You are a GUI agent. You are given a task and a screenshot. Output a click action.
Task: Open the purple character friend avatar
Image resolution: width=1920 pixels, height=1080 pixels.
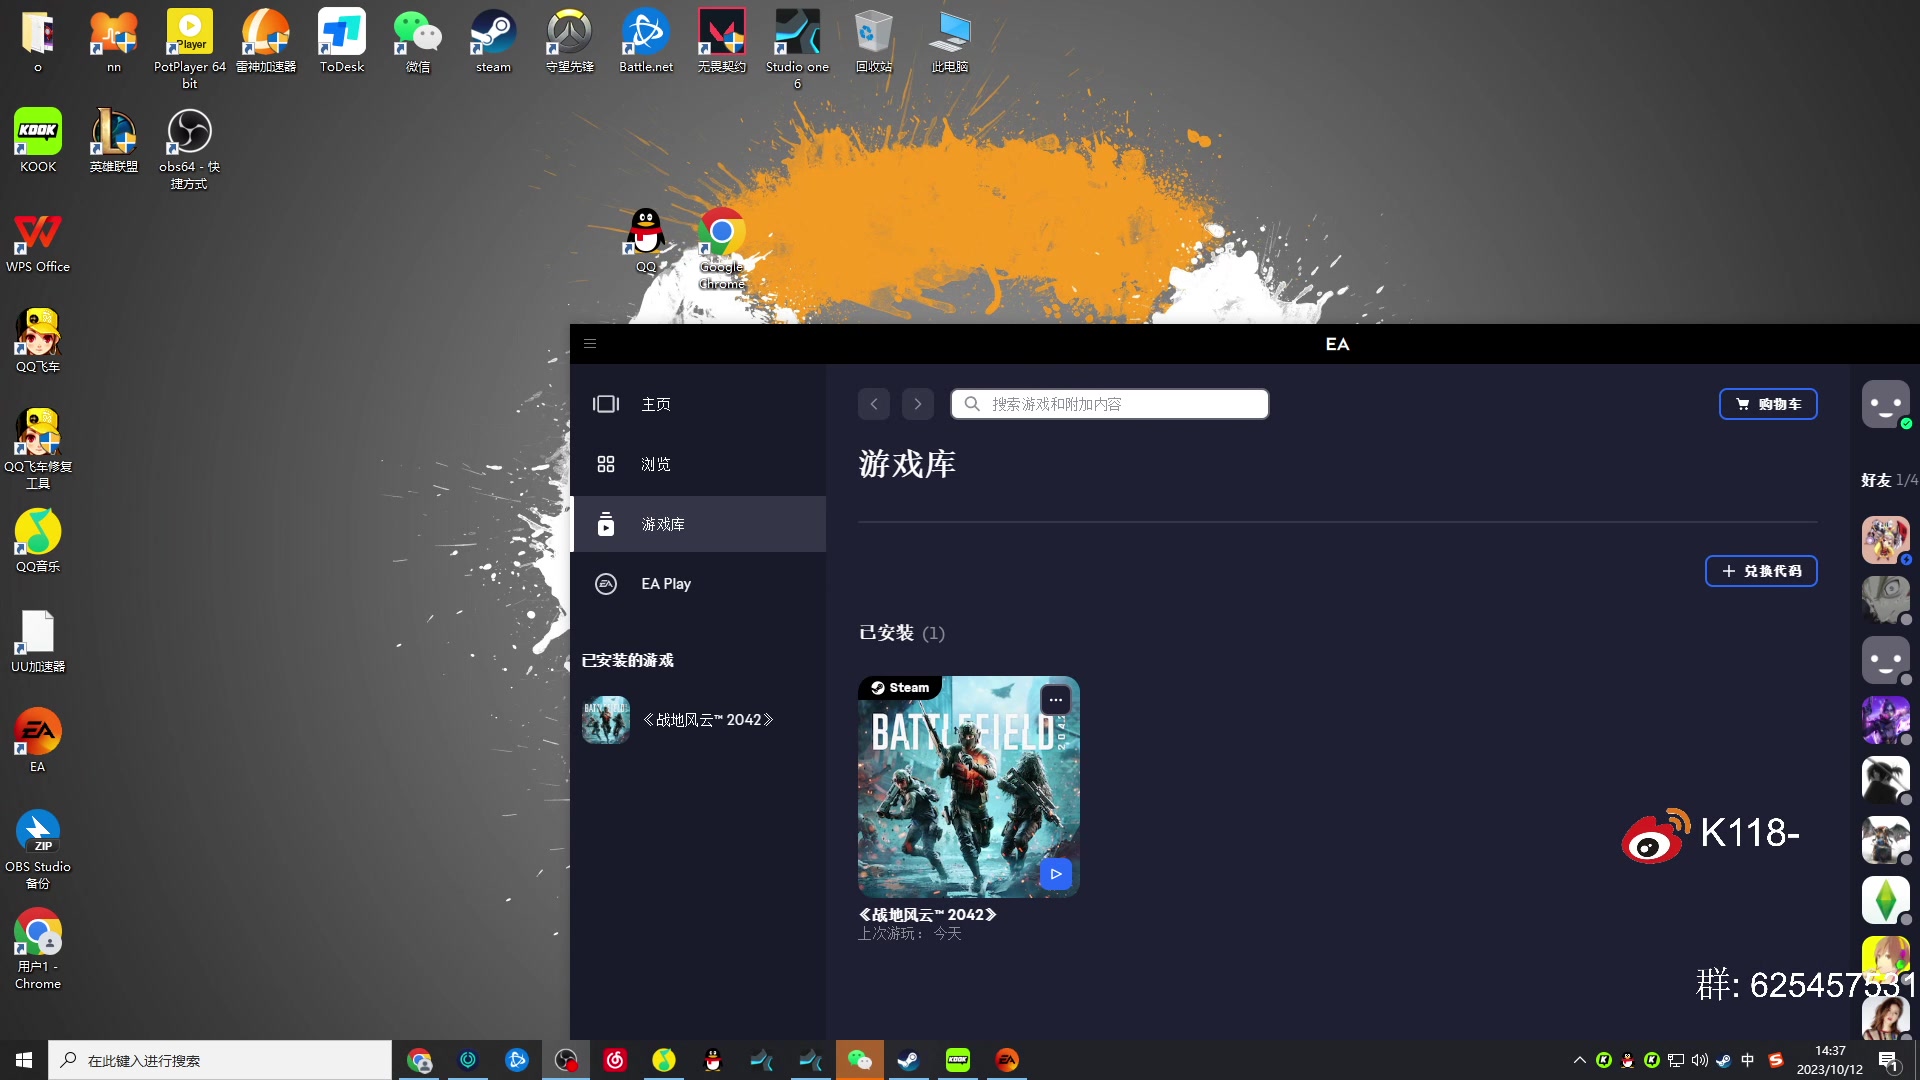[x=1886, y=720]
